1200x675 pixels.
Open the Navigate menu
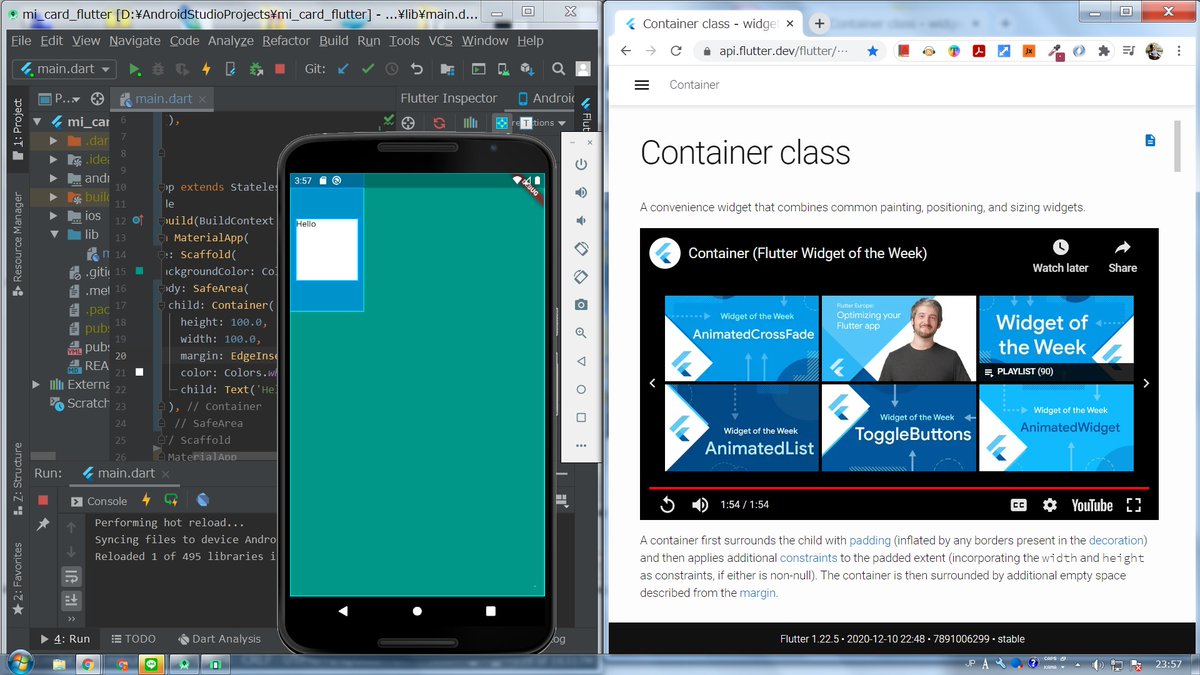point(135,40)
